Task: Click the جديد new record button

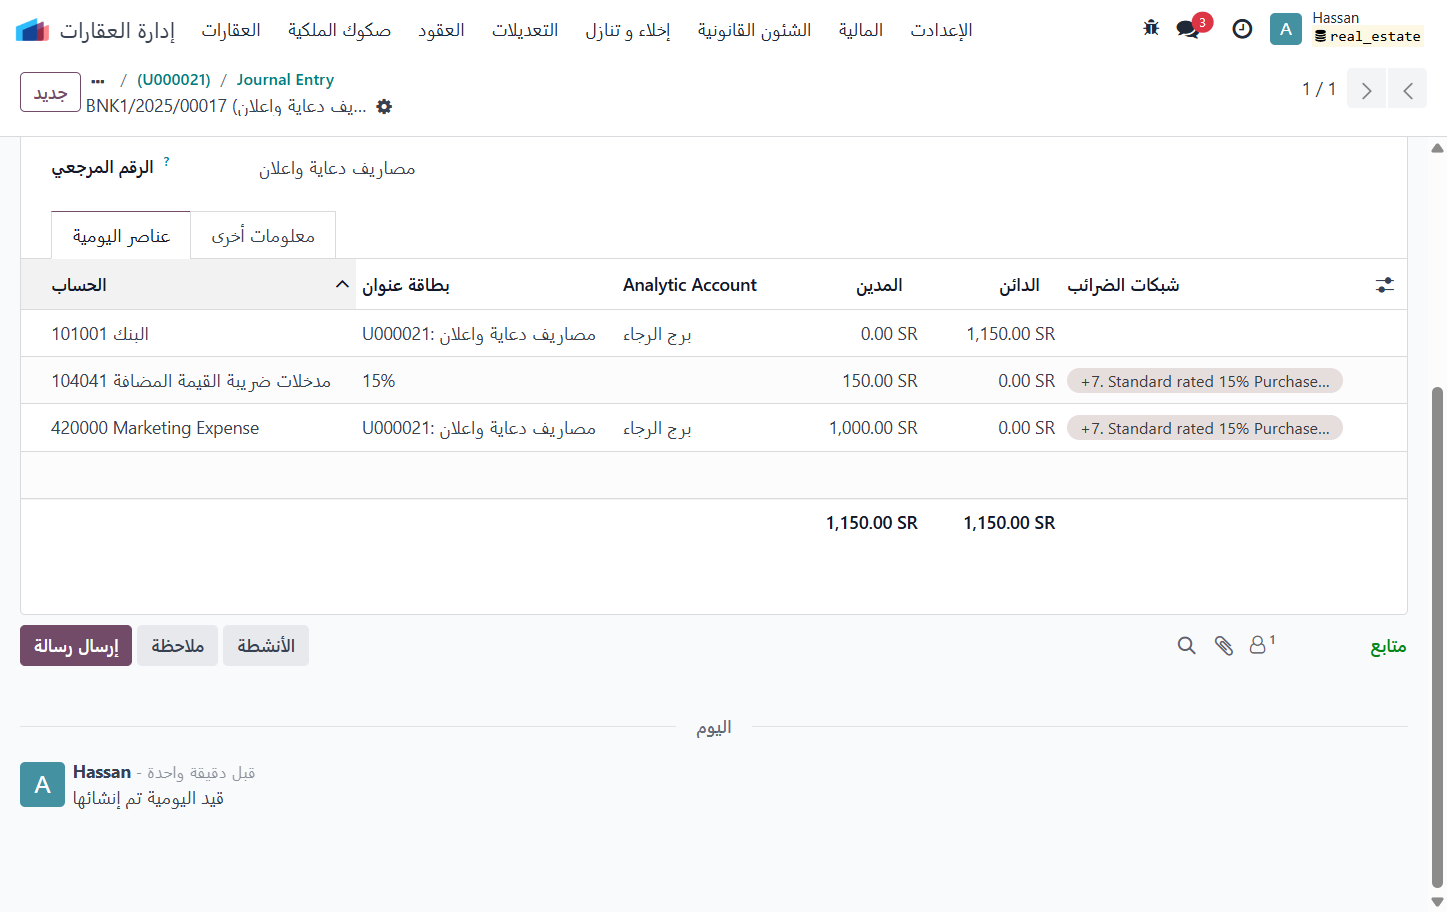Action: tap(50, 92)
